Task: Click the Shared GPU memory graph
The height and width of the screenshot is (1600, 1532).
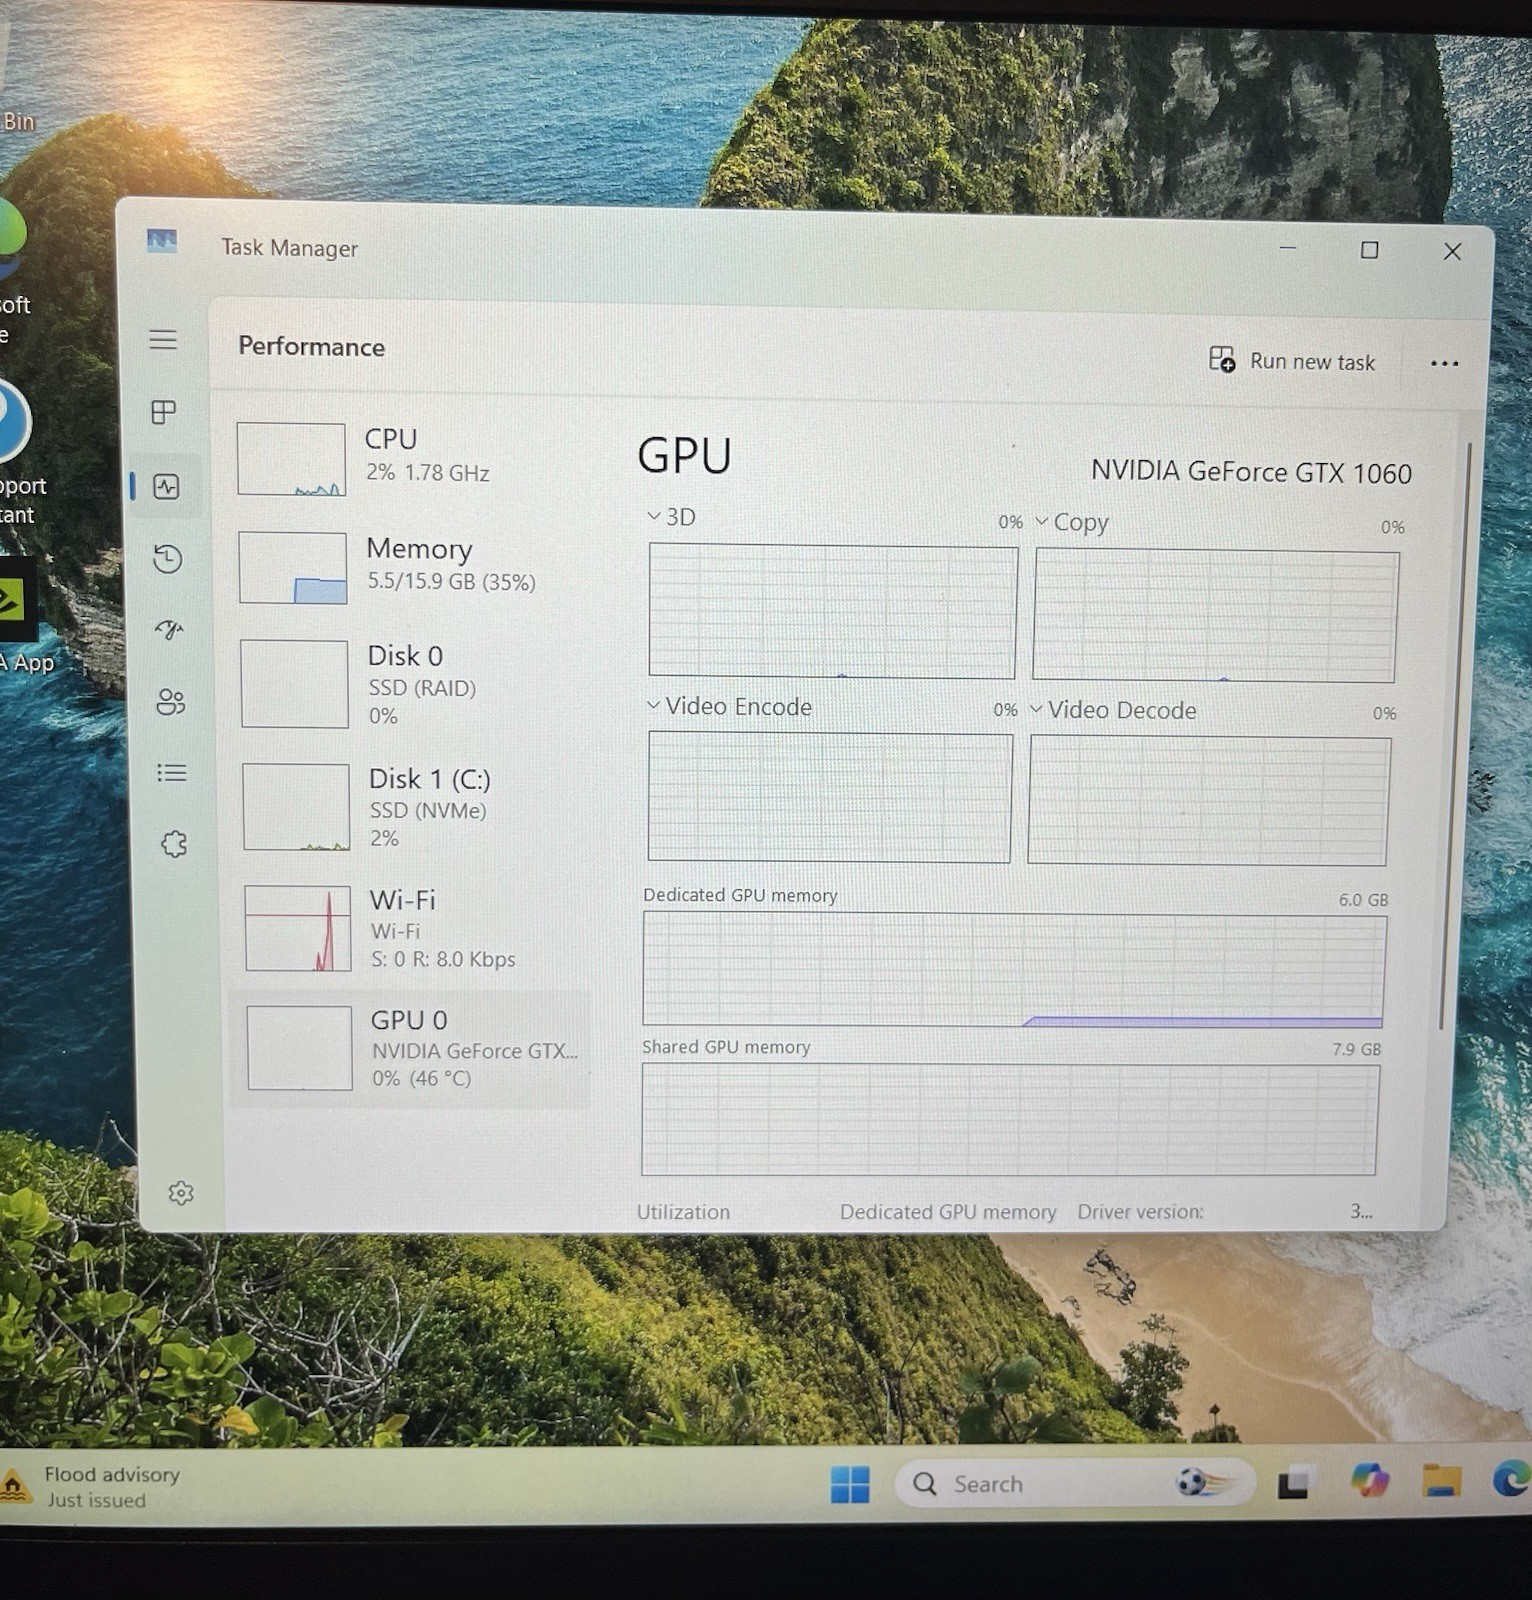Action: (1010, 1119)
